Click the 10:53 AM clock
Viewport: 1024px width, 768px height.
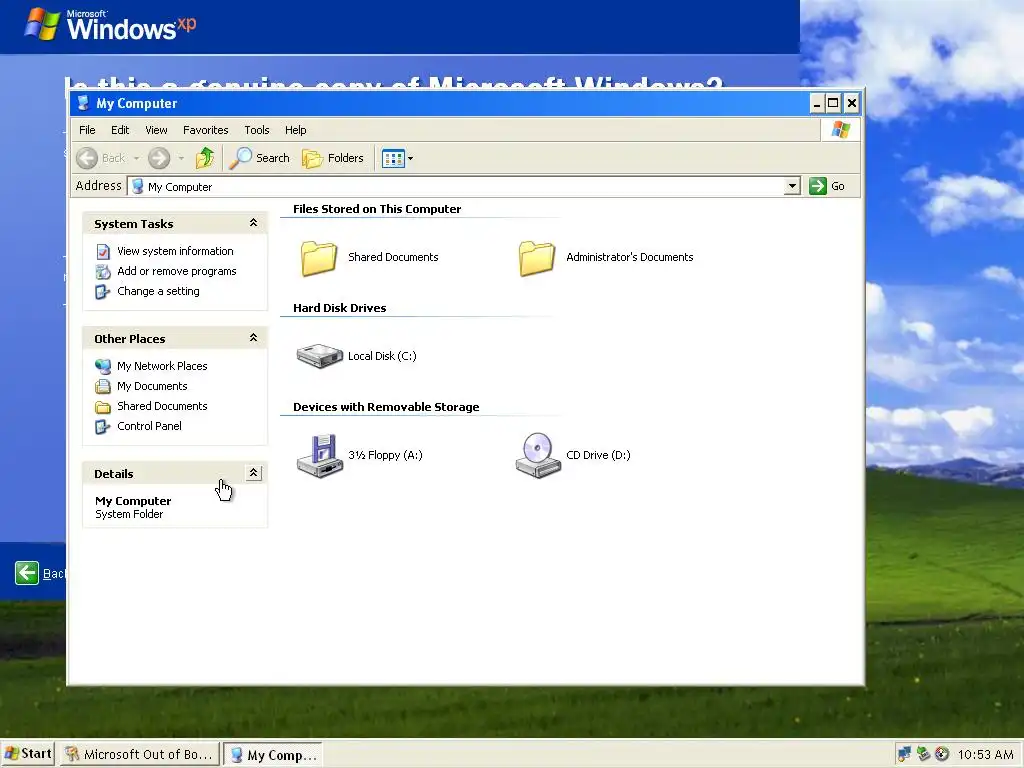(x=985, y=755)
